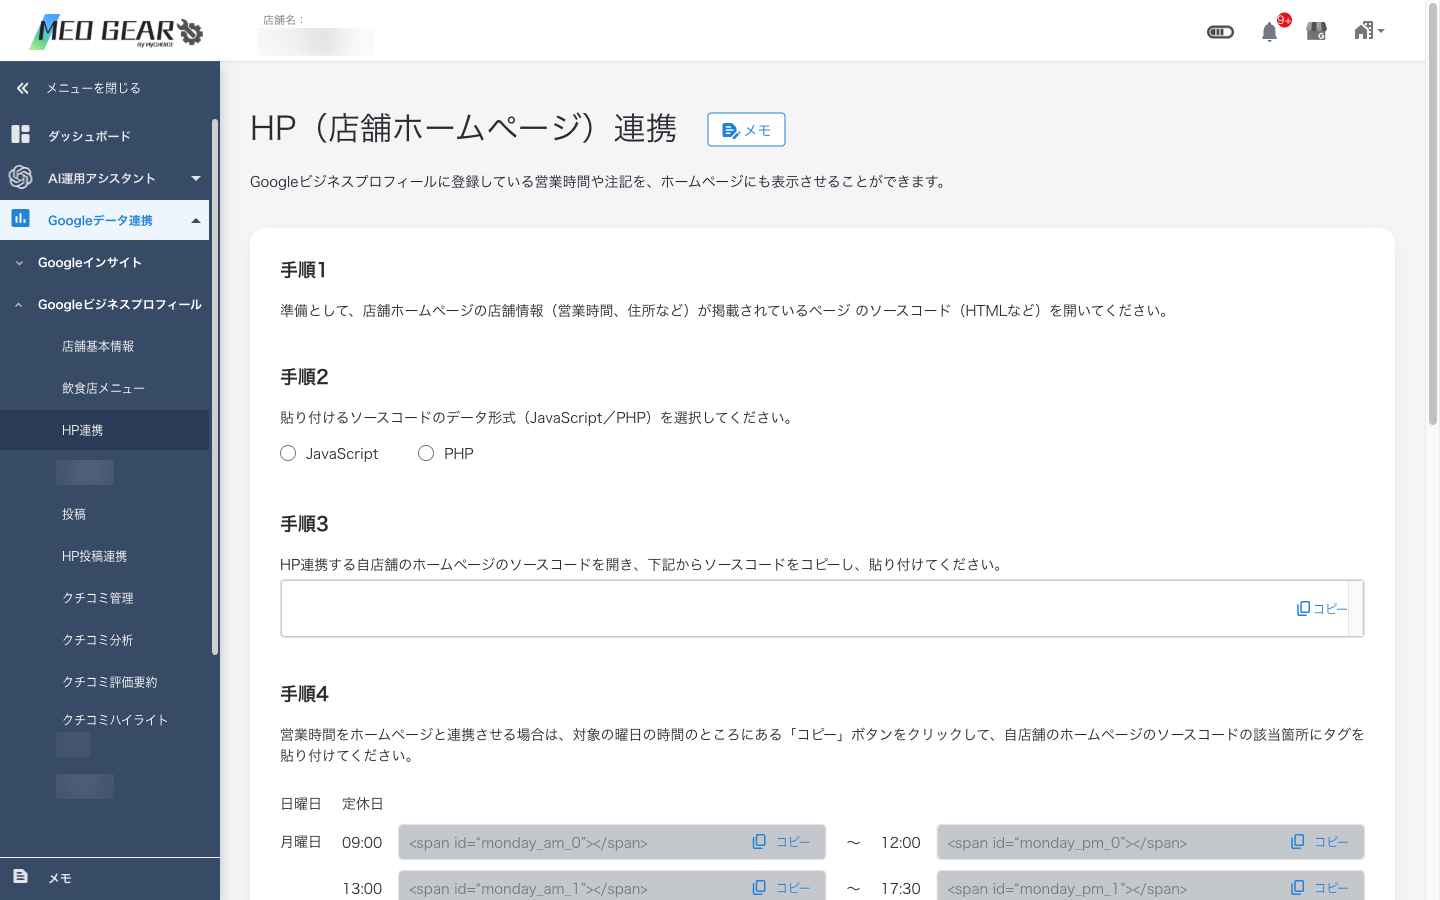
Task: Click the AI assistant swirl icon
Action: point(20,177)
